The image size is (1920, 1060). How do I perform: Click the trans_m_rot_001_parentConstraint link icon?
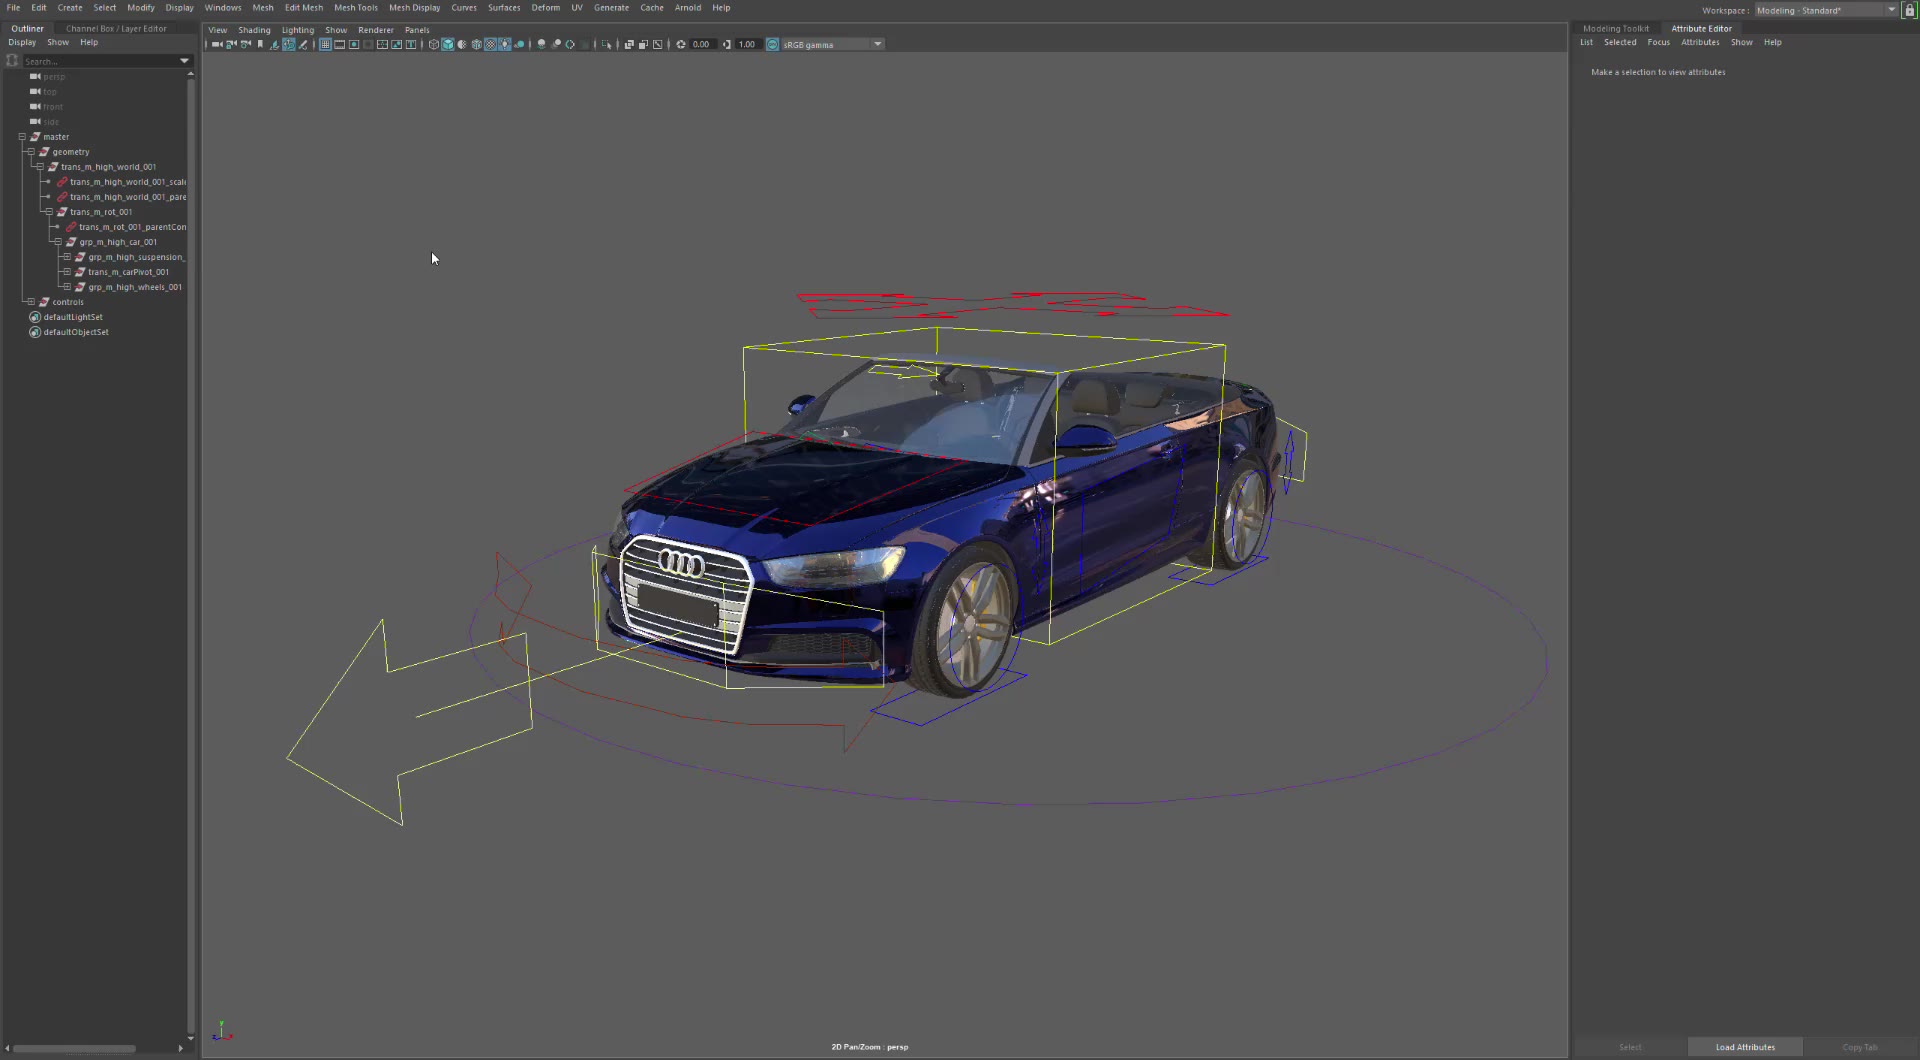click(71, 227)
